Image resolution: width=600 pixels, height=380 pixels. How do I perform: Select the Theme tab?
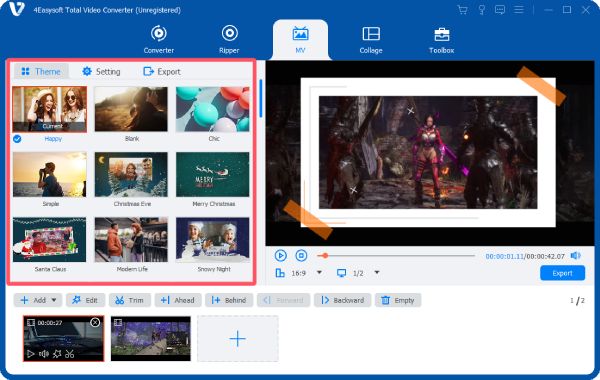[41, 72]
